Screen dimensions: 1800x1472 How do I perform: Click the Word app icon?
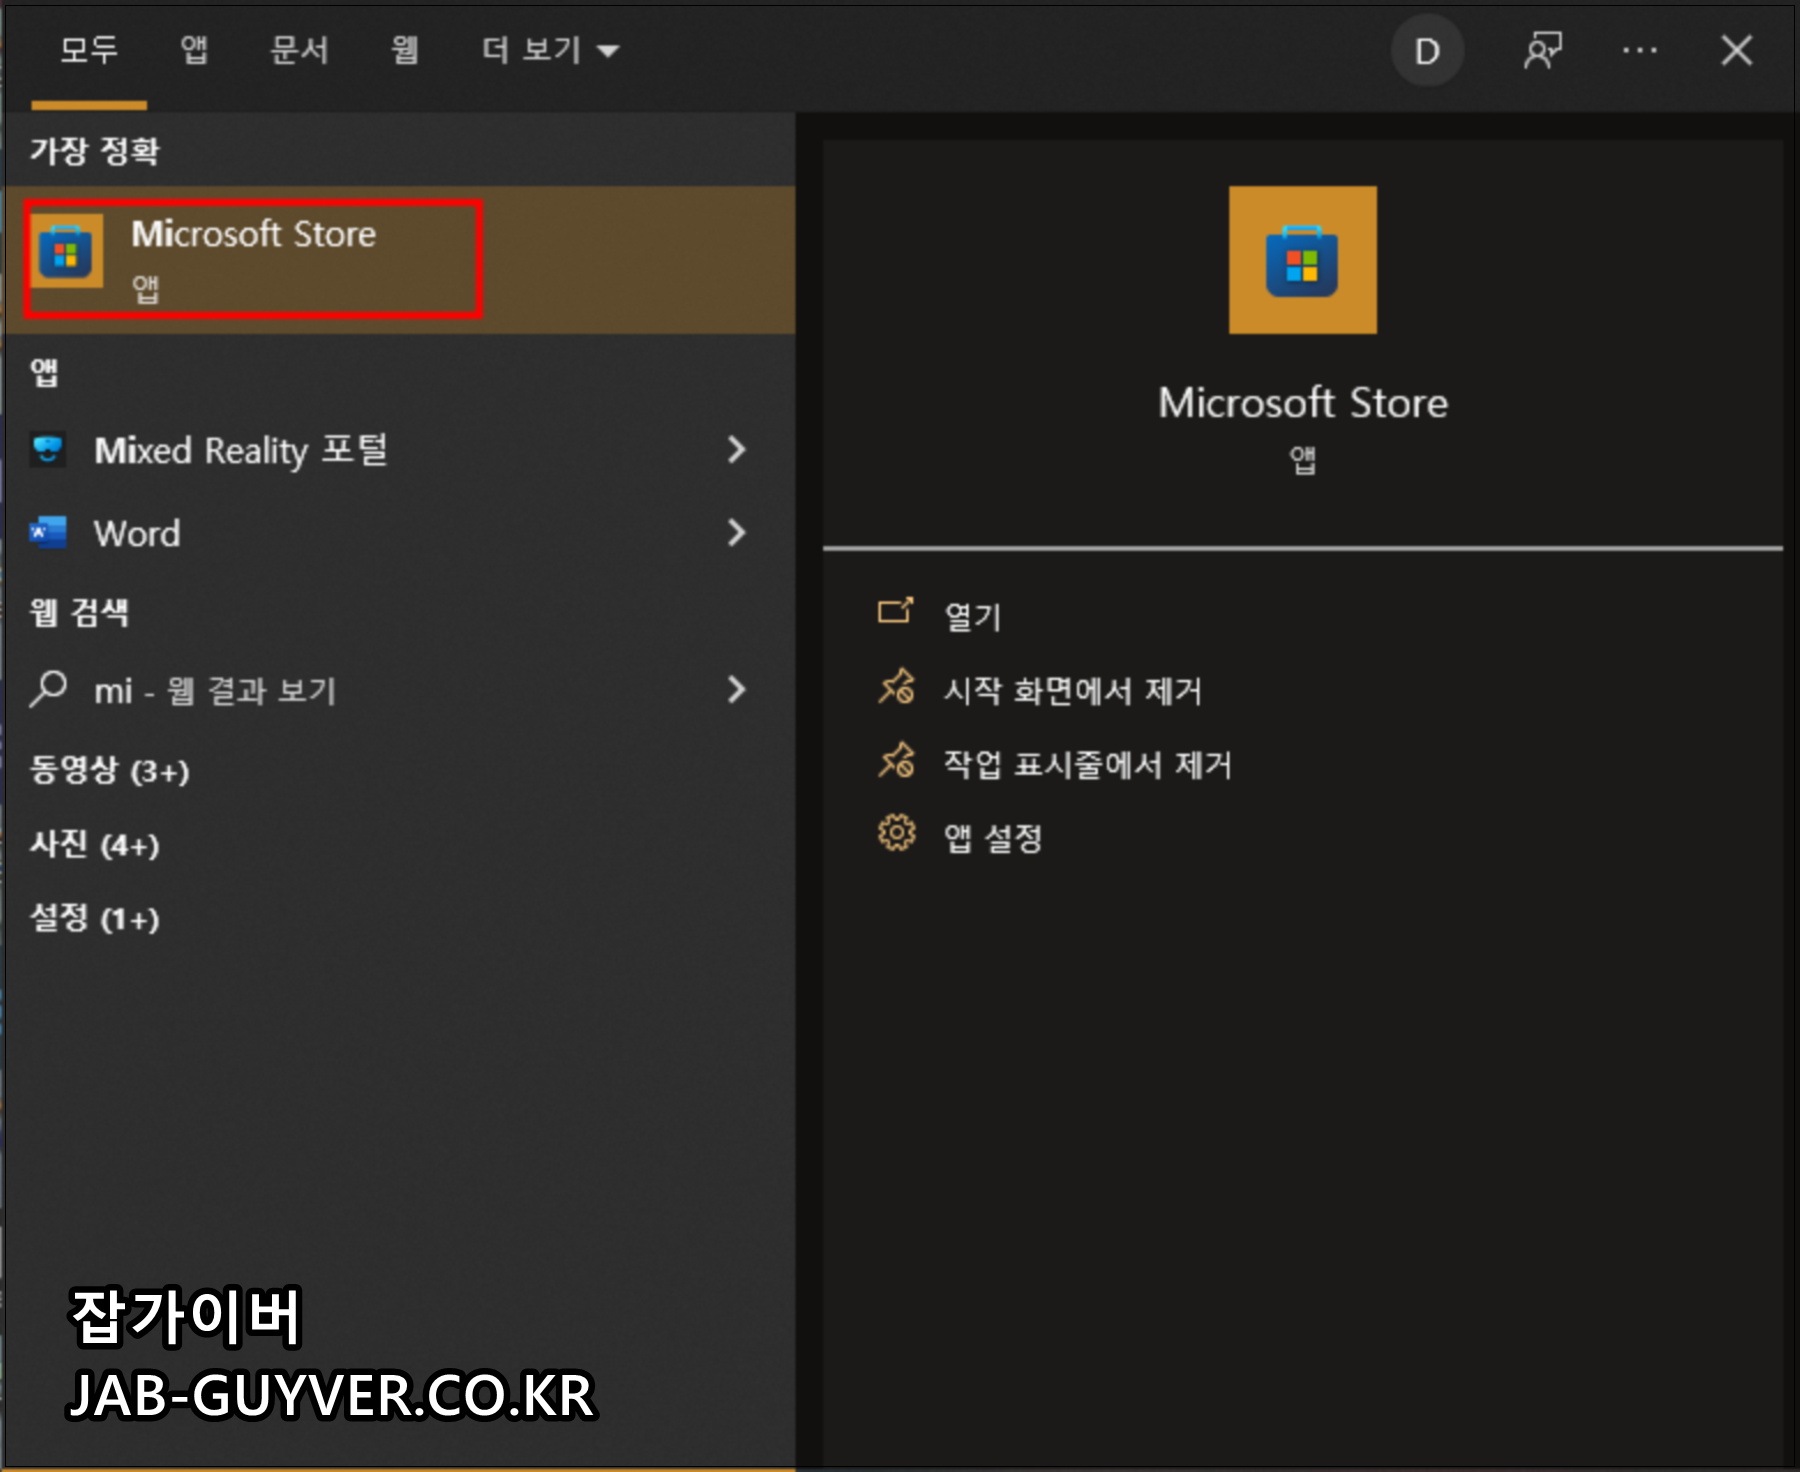(x=48, y=533)
